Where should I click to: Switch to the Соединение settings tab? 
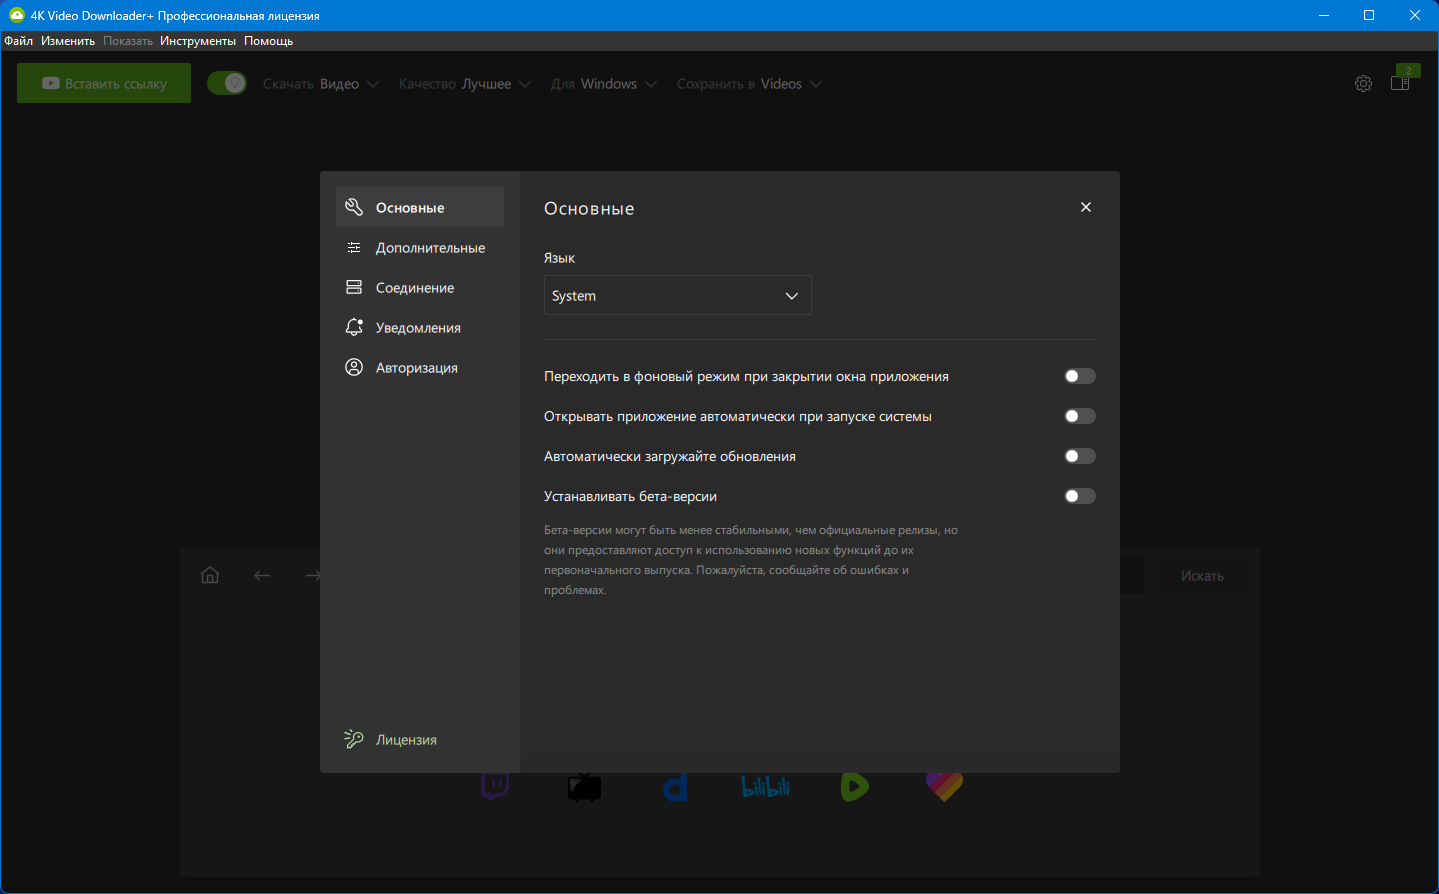[x=414, y=288]
